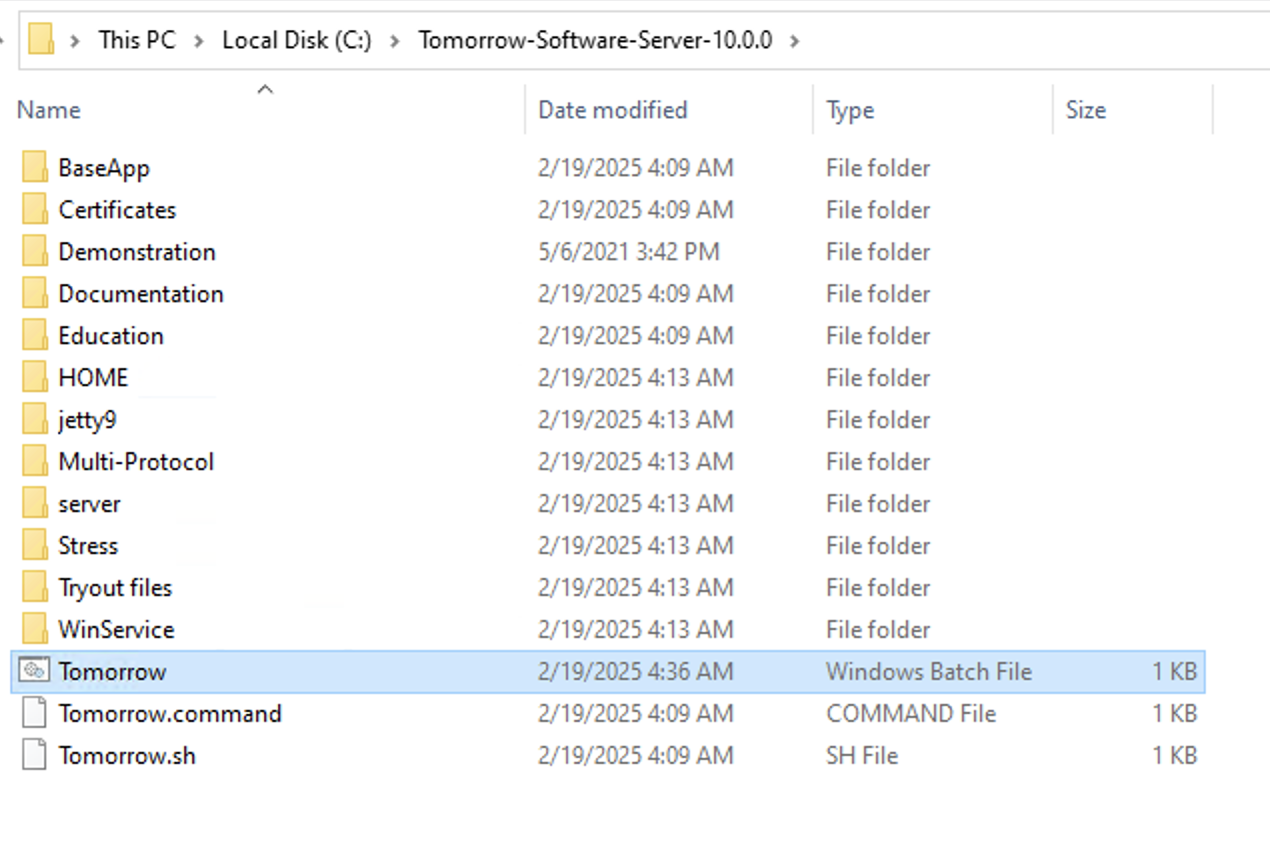Select the Tomorrow batch file icon
Screen dimensions: 1270x864
click(x=34, y=672)
